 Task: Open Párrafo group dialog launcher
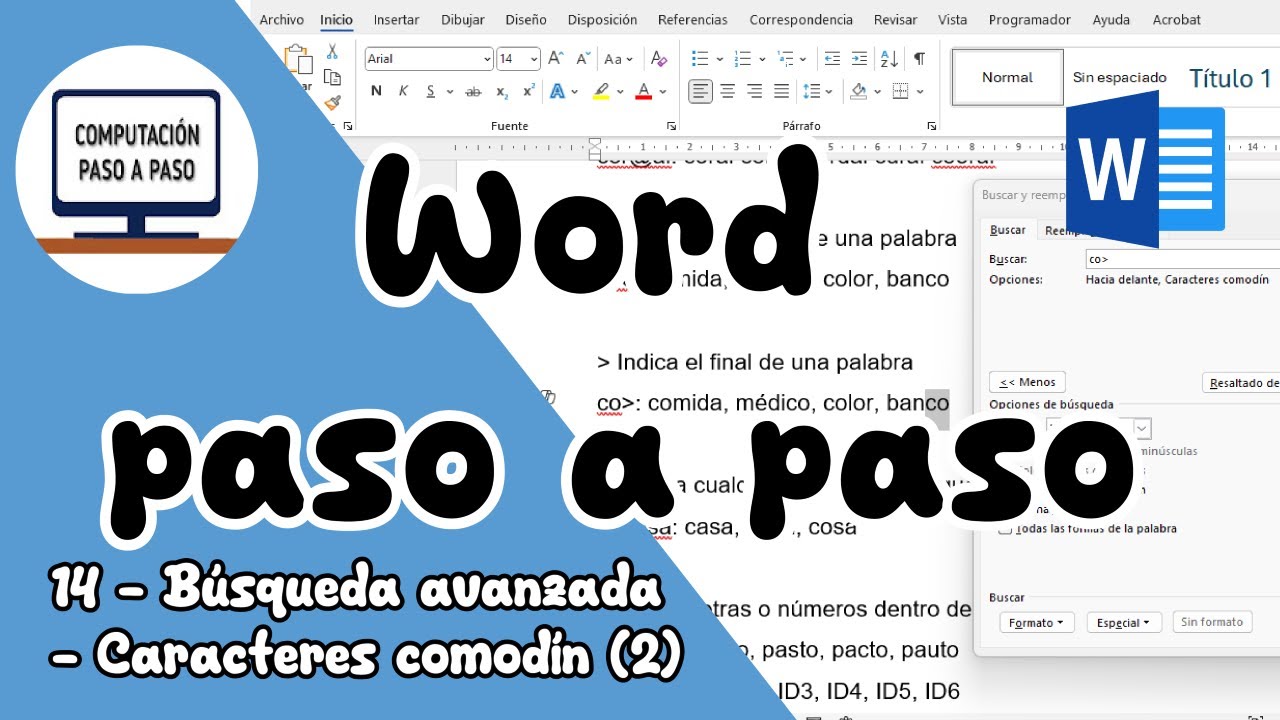pyautogui.click(x=931, y=126)
